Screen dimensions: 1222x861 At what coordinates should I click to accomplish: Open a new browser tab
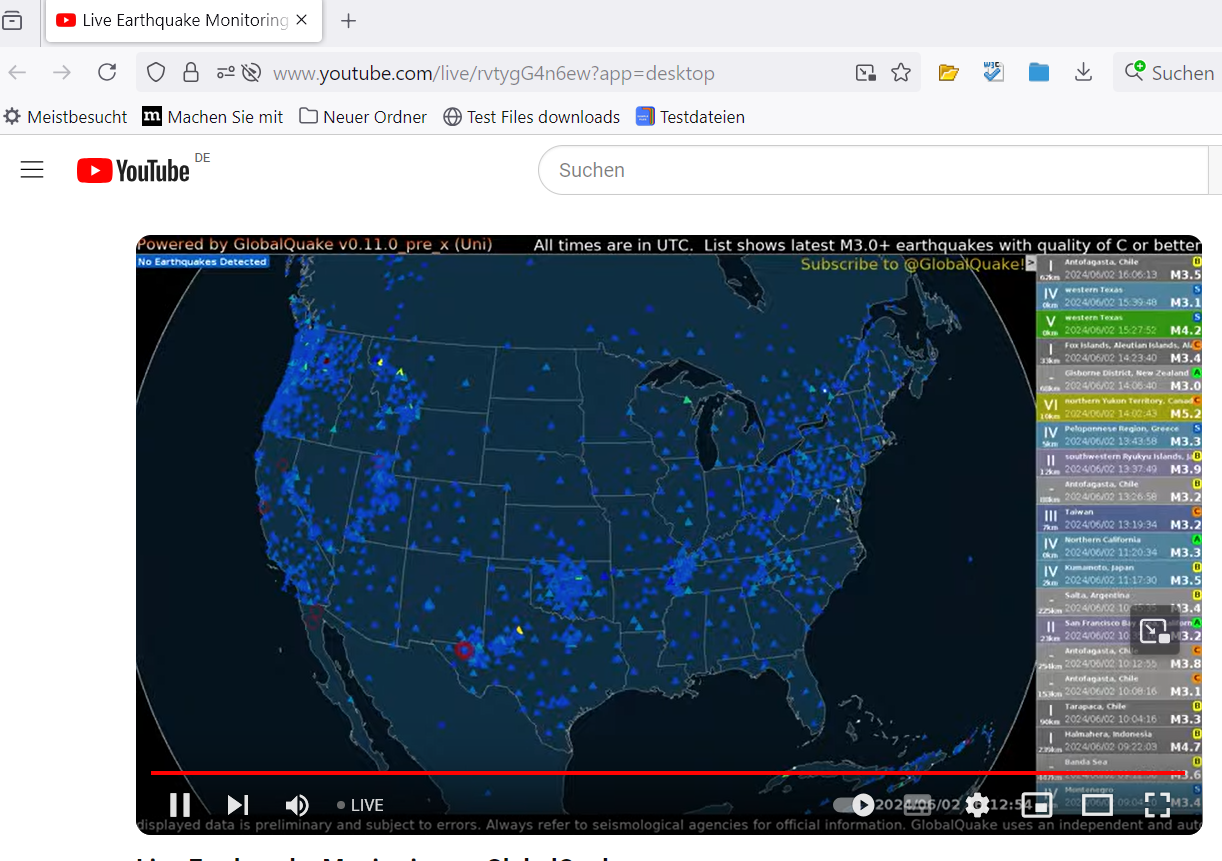point(348,21)
